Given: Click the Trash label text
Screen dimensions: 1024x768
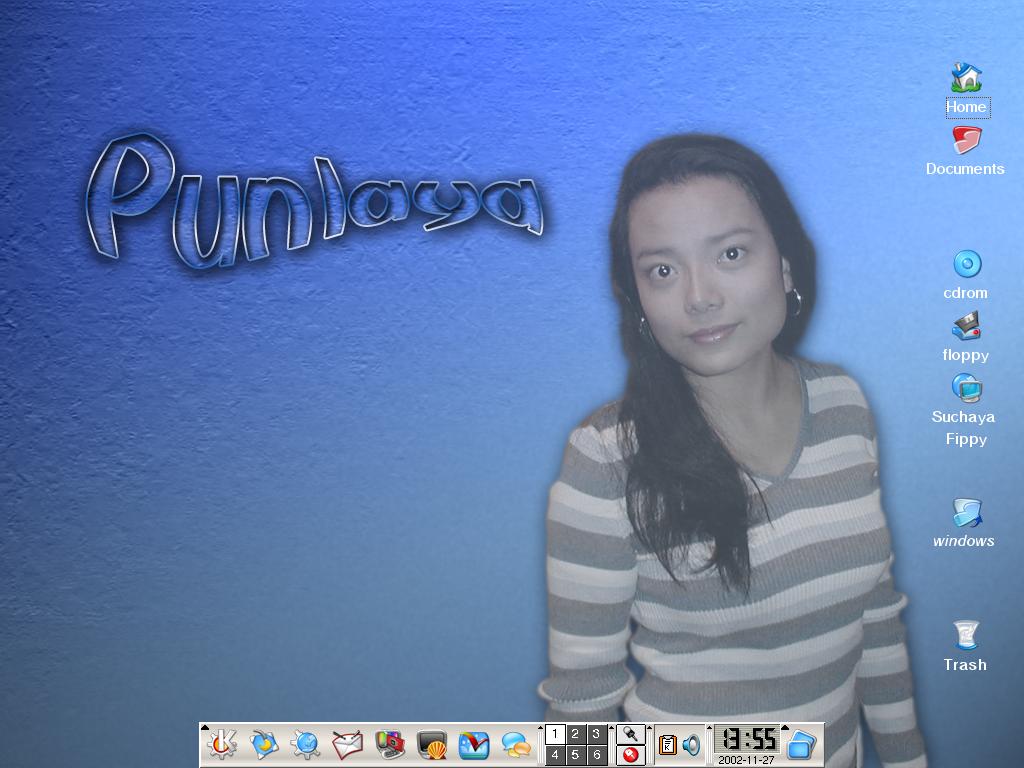Looking at the screenshot, I should pos(965,665).
